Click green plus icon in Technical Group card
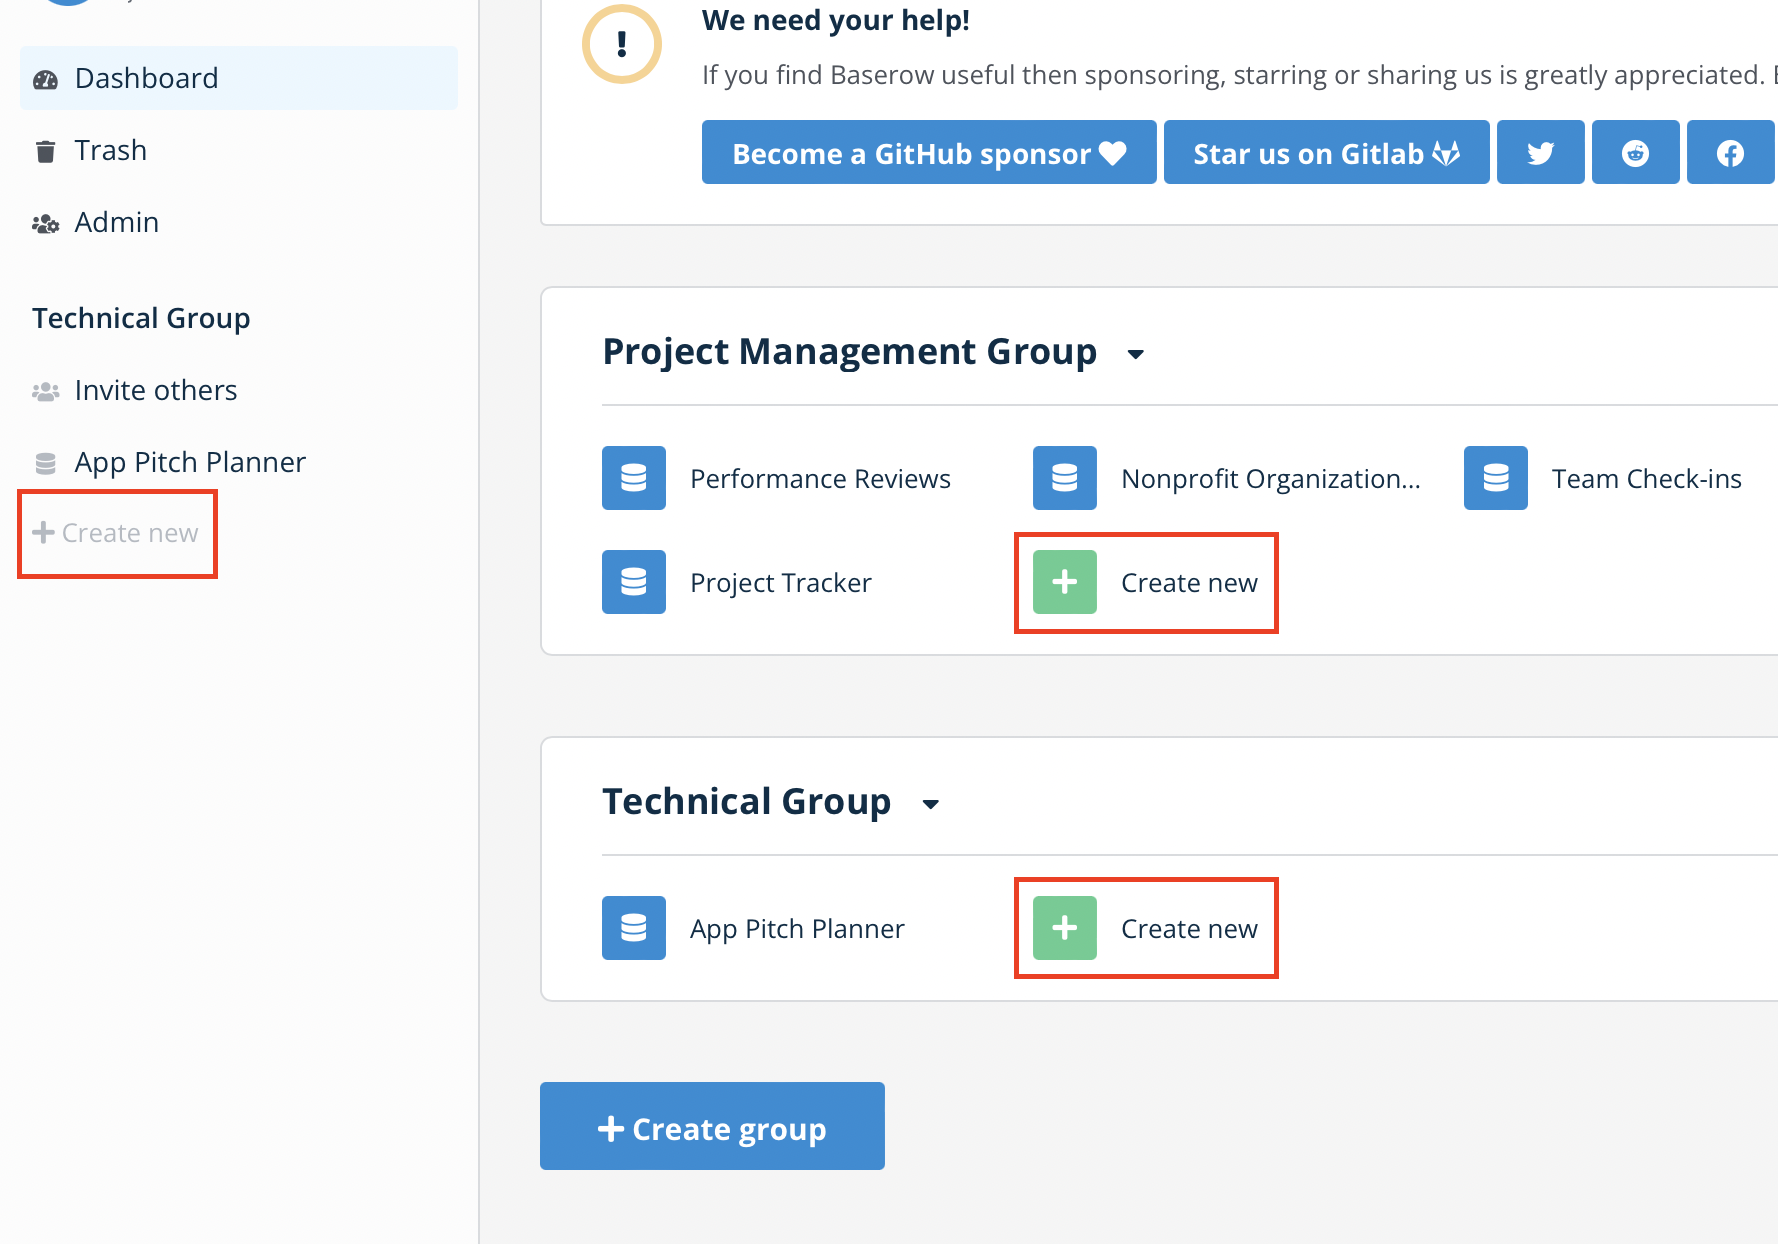This screenshot has width=1778, height=1244. (1065, 928)
